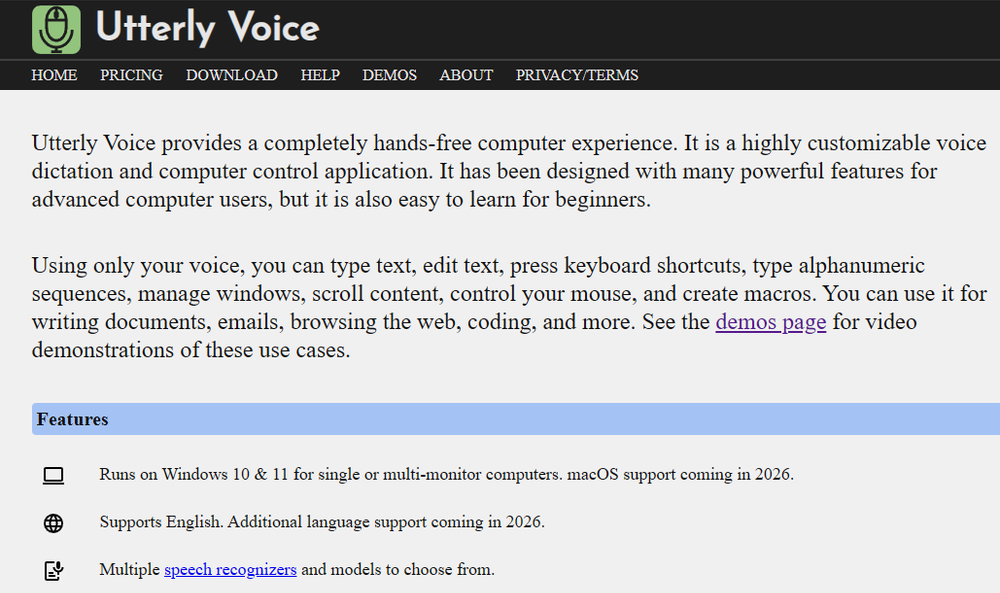Image resolution: width=1000 pixels, height=593 pixels.
Task: Click 'and models to choose from' text
Action: 398,569
